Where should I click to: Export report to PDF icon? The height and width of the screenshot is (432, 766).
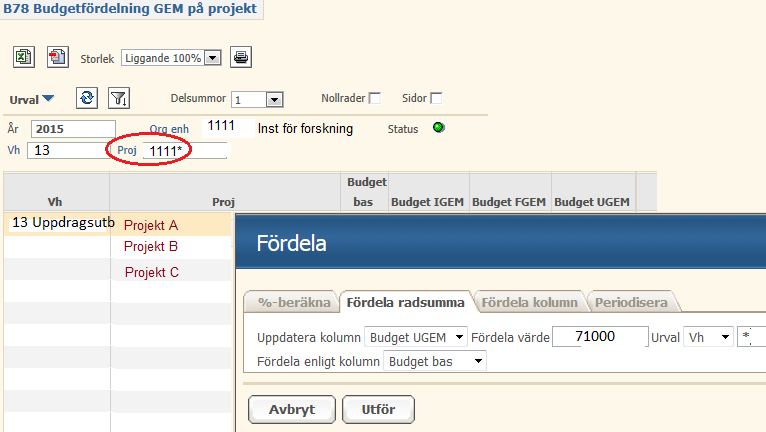pyautogui.click(x=58, y=57)
